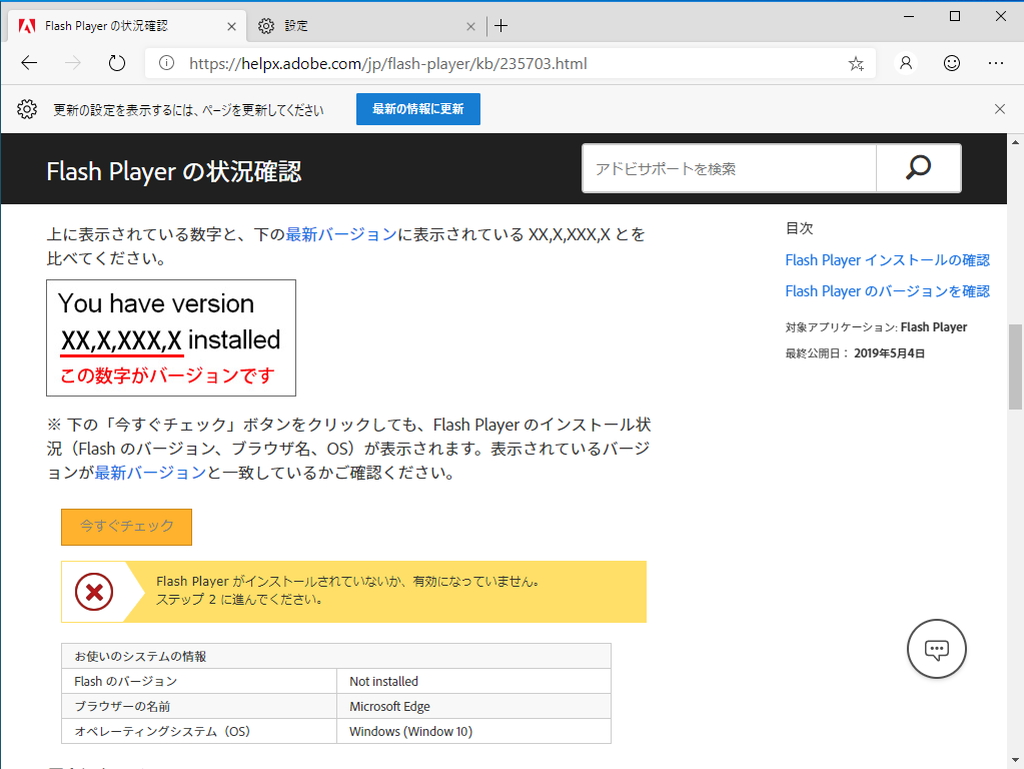Open the Flash Player インストールの確認 link

point(887,259)
